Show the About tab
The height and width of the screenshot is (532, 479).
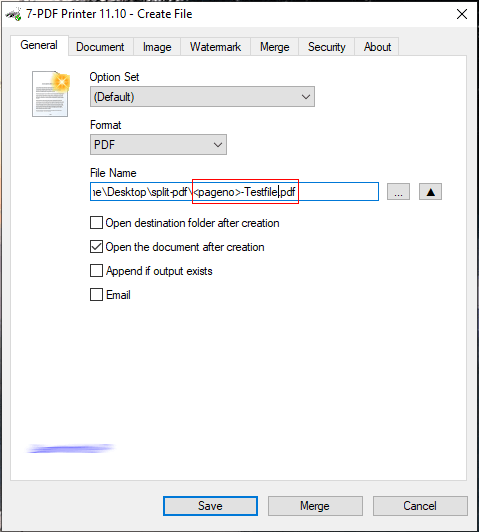[377, 47]
